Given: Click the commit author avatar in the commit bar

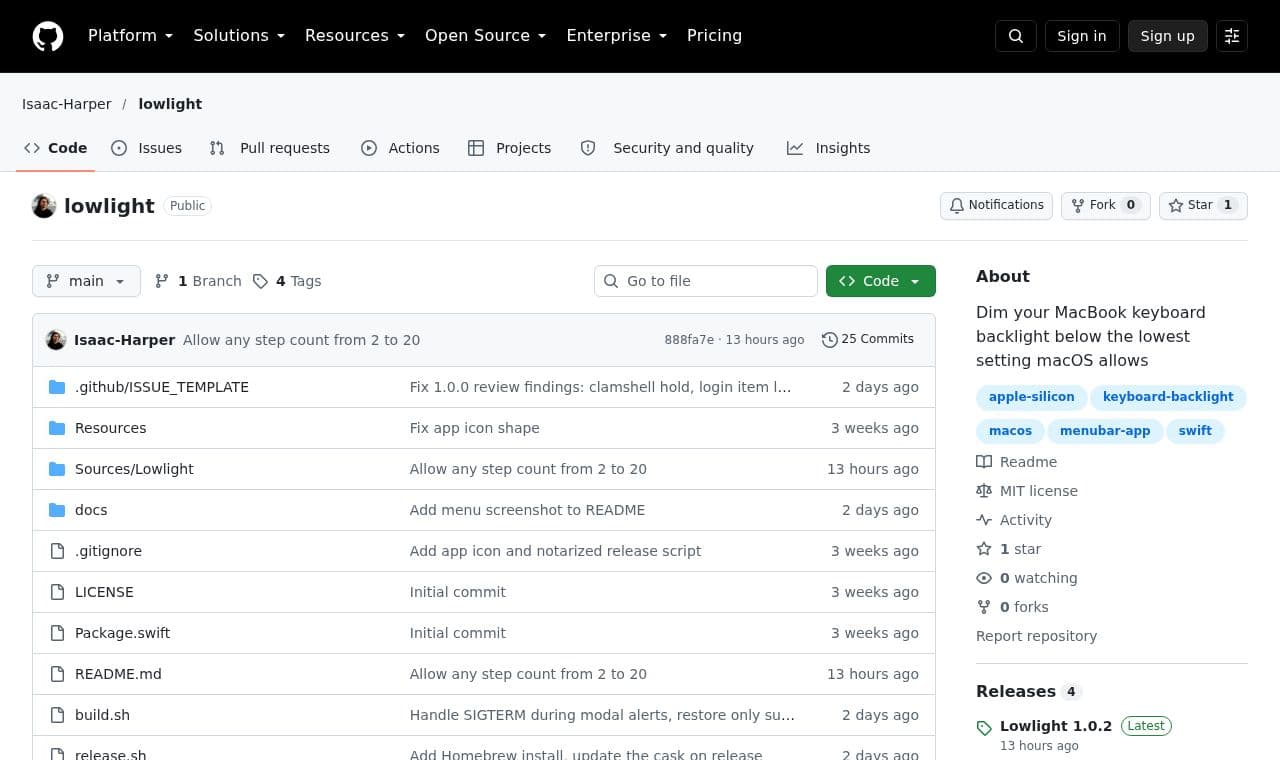Looking at the screenshot, I should coord(56,340).
